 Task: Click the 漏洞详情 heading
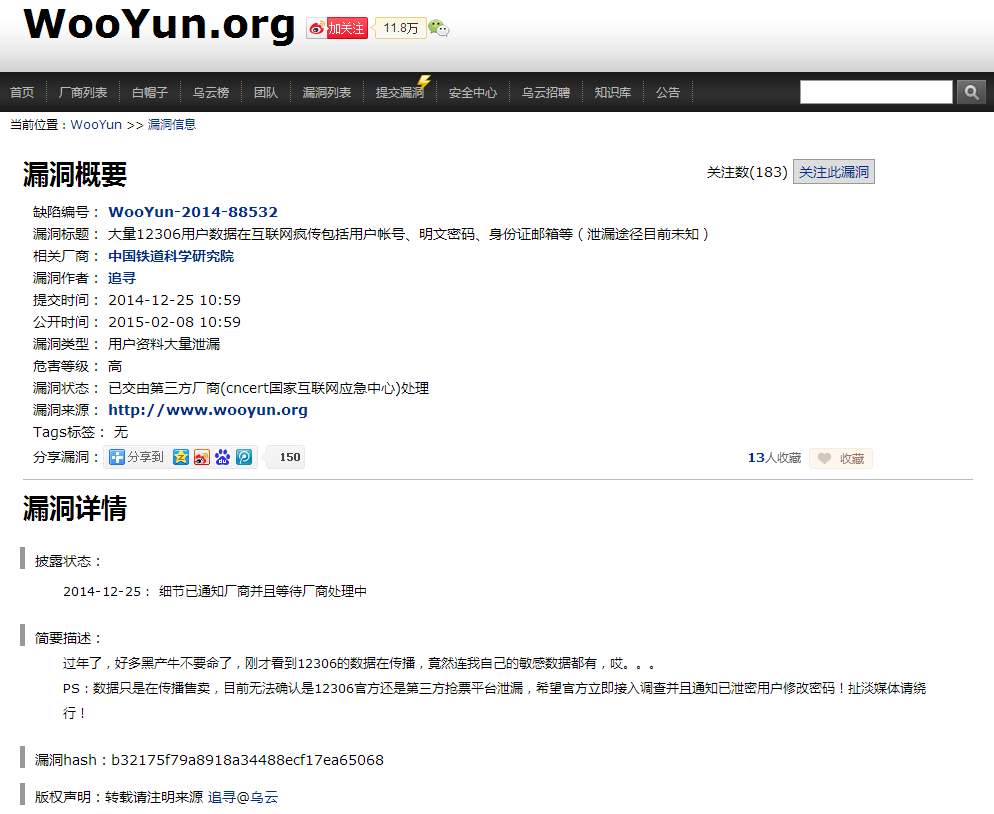[75, 508]
